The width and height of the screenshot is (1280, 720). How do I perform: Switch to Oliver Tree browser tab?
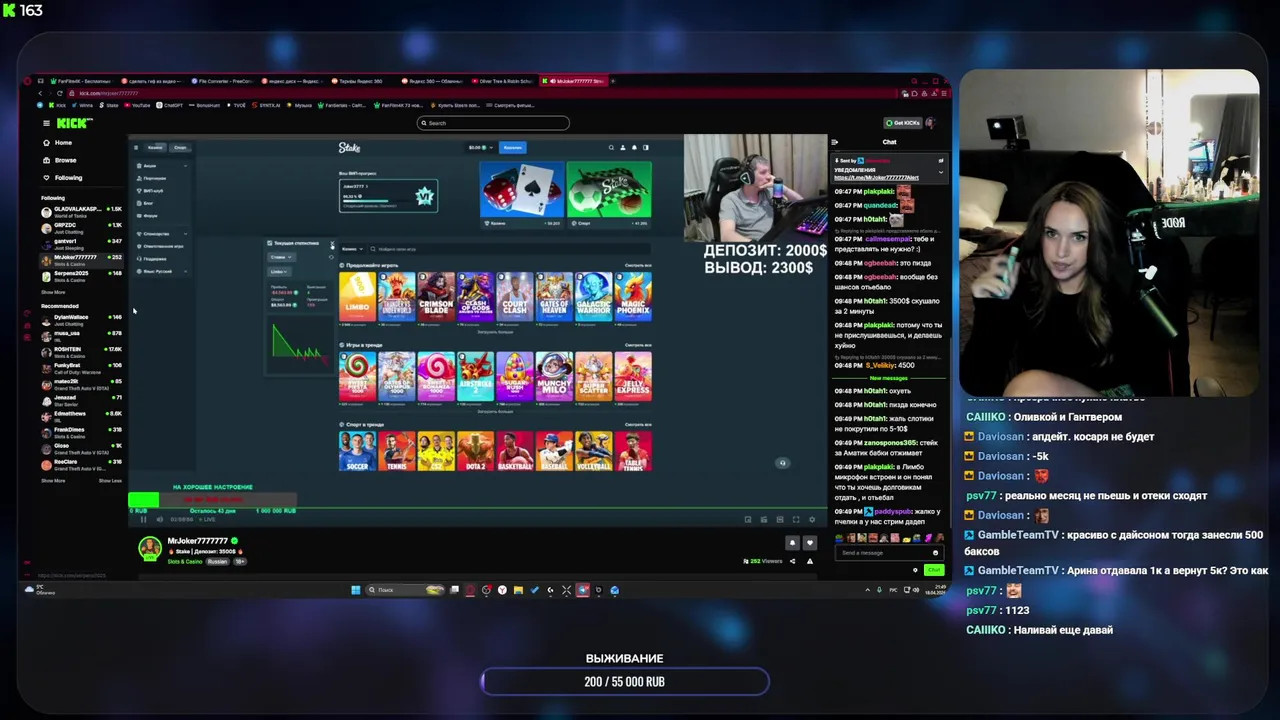[x=505, y=81]
